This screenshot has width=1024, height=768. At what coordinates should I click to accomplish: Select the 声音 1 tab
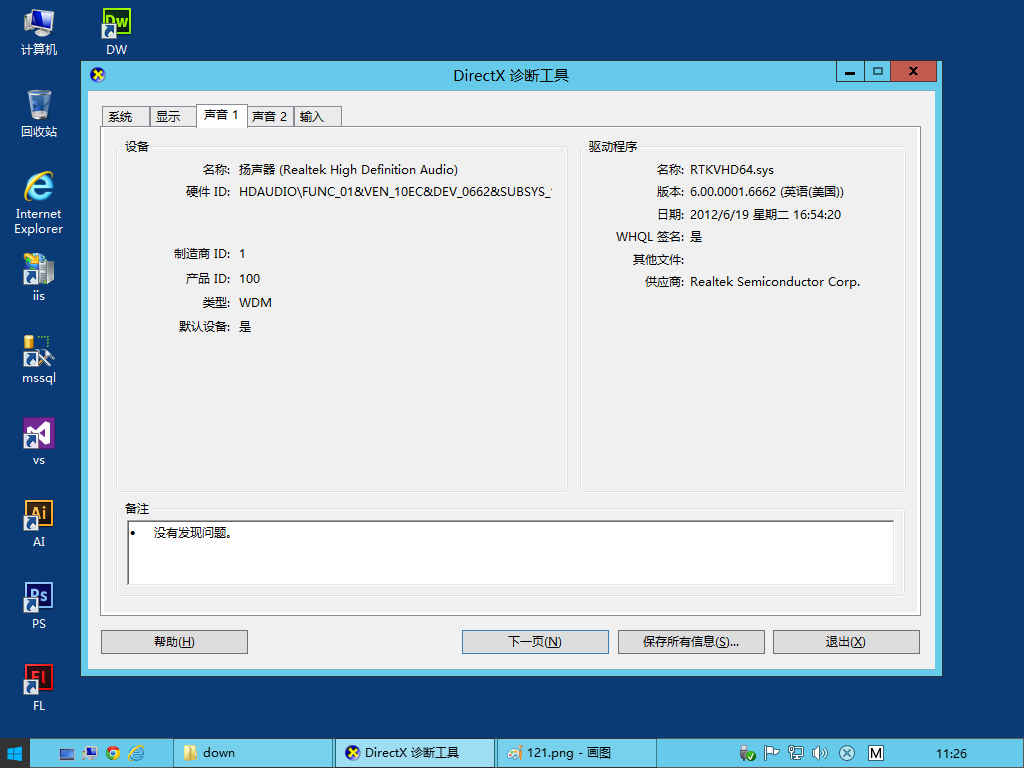221,115
